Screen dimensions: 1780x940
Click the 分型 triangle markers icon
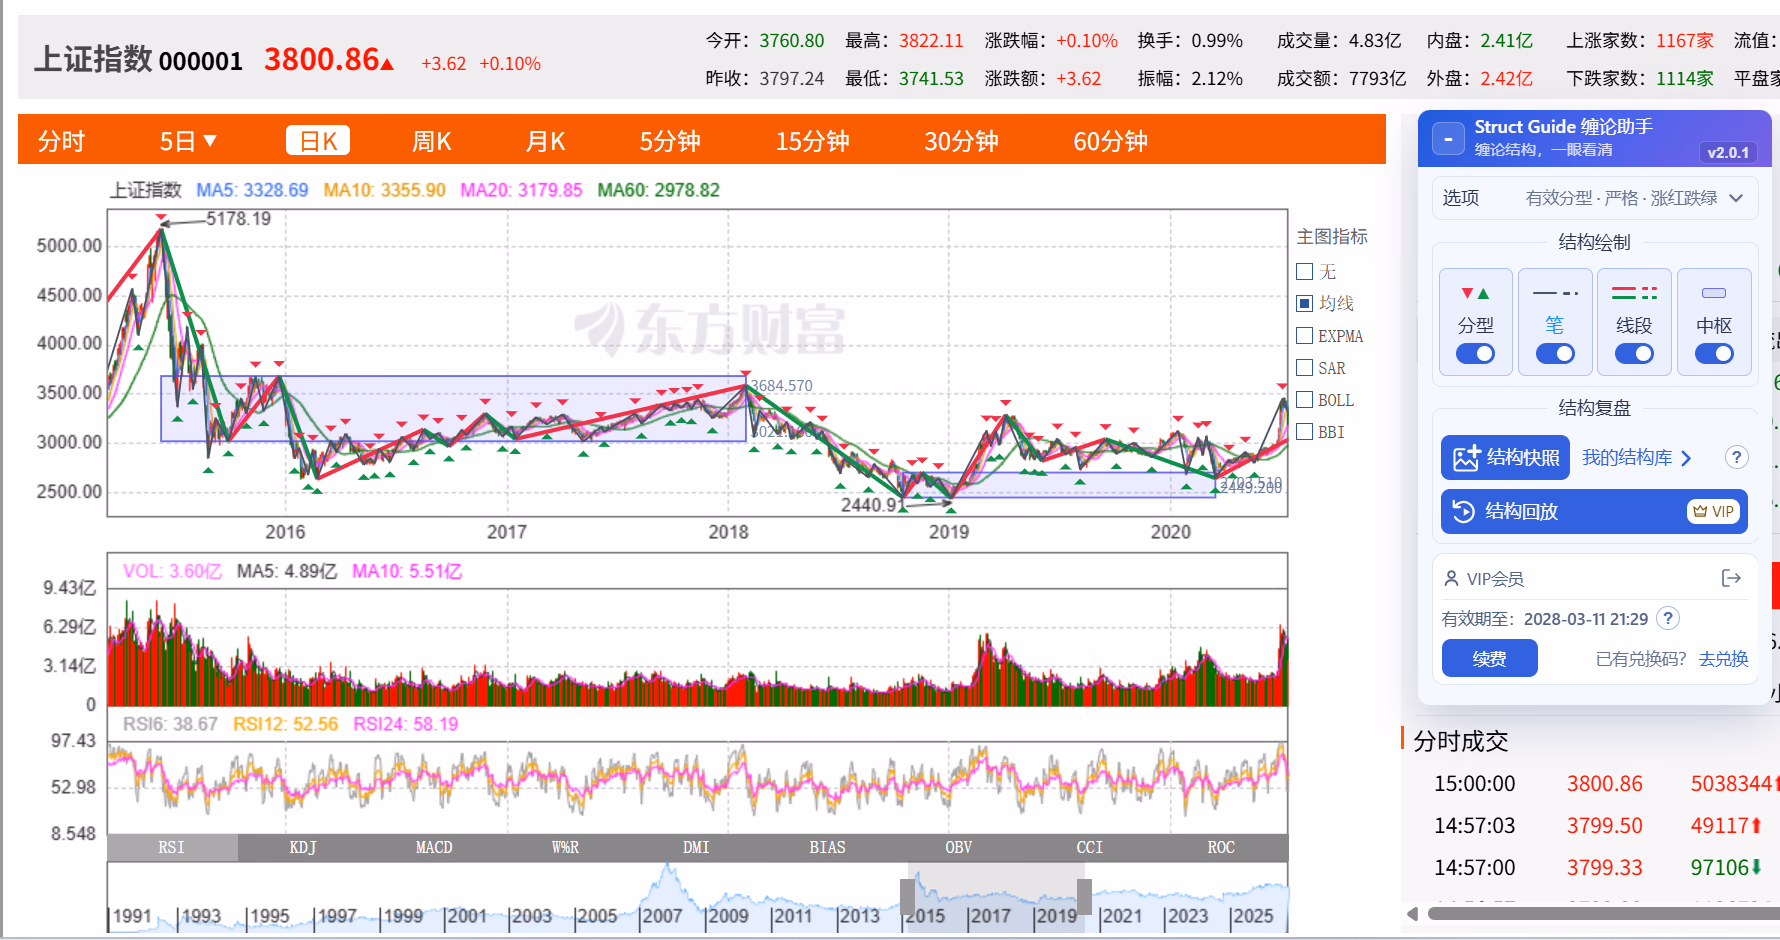coord(1475,293)
